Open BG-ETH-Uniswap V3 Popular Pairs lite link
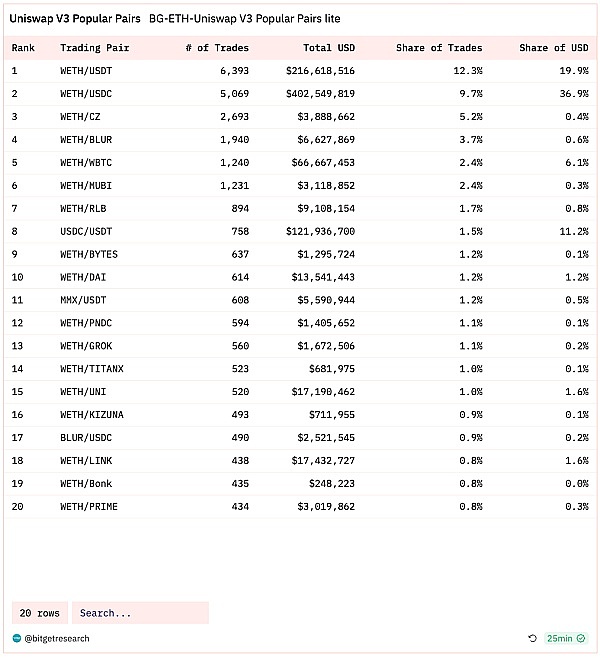The height and width of the screenshot is (658, 600). (244, 19)
